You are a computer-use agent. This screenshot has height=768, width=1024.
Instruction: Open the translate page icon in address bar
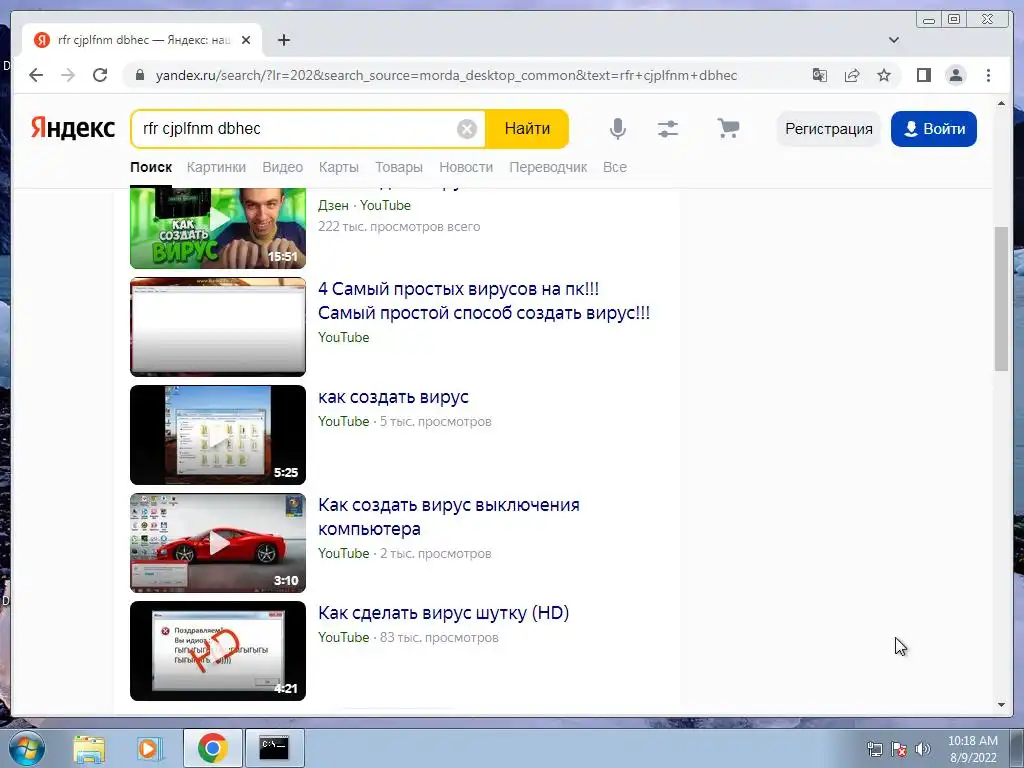click(x=820, y=75)
